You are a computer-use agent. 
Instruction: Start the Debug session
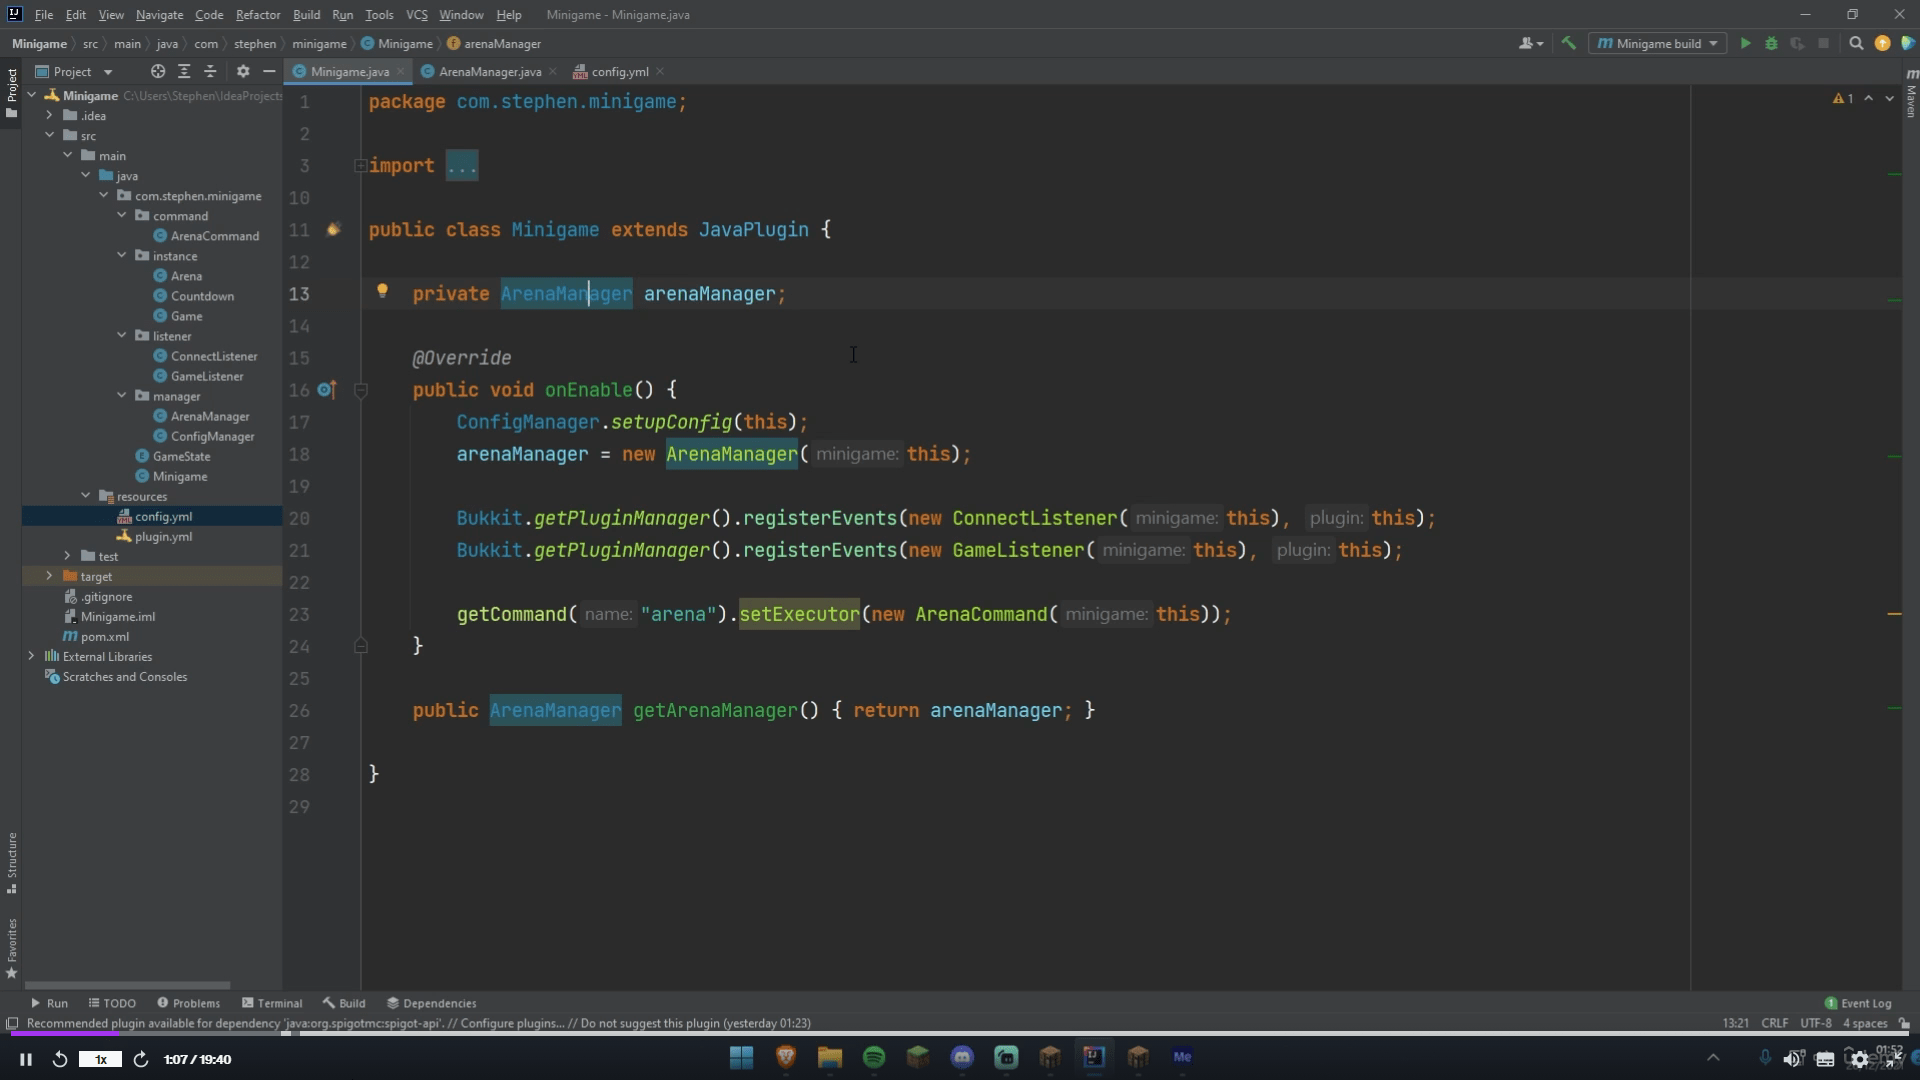(x=1772, y=43)
